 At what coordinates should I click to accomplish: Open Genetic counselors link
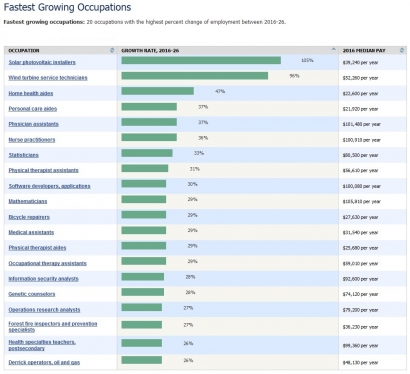[32, 294]
